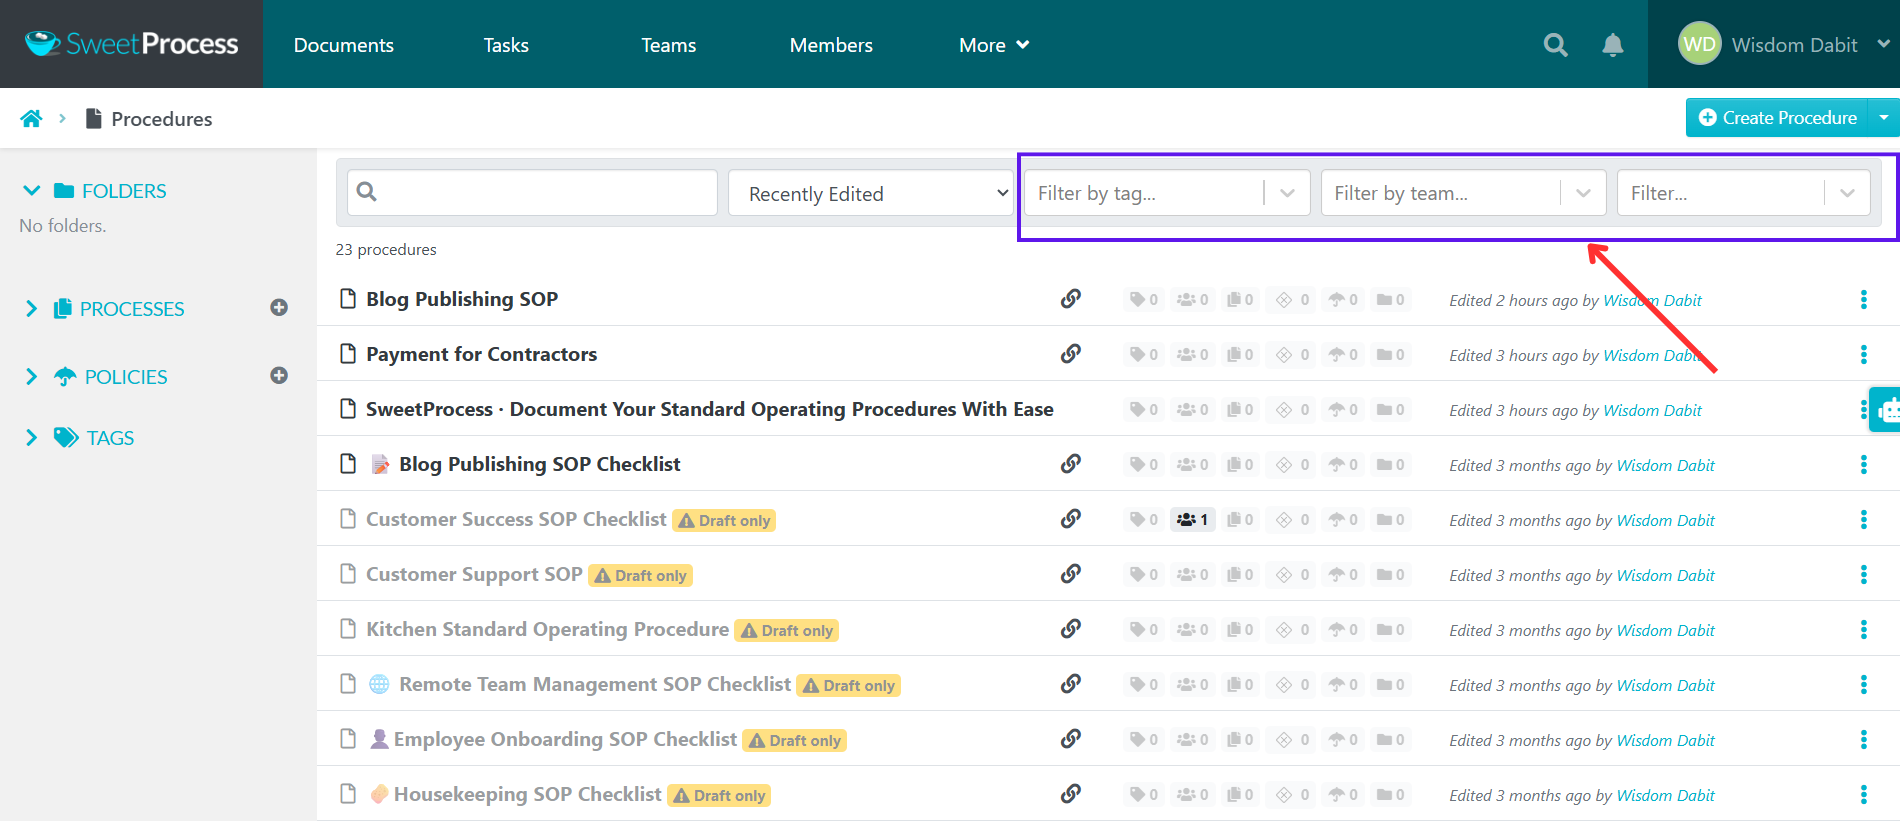Click tags count on Blog Publishing SOP row
This screenshot has height=821, width=1900.
pos(1143,300)
